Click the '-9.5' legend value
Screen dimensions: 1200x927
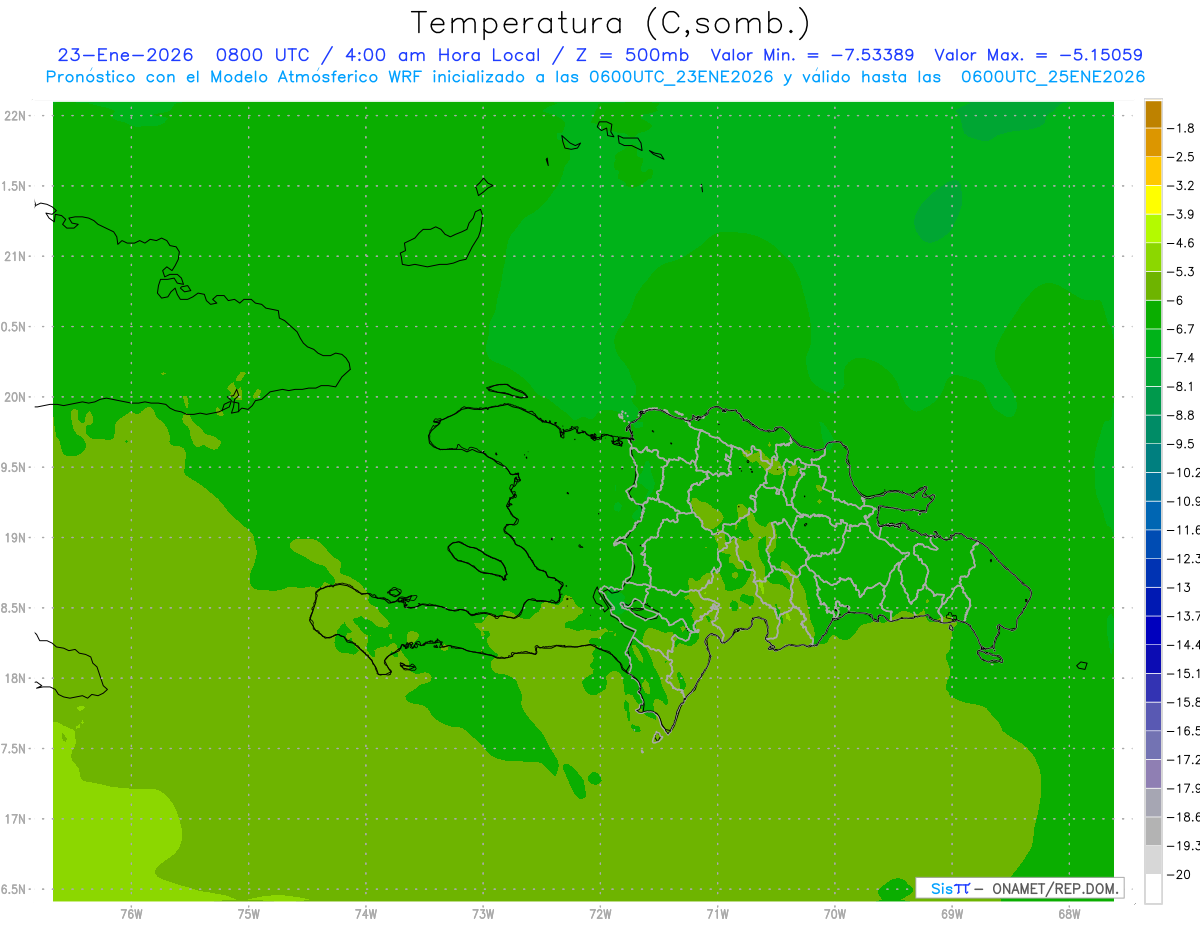point(1182,444)
